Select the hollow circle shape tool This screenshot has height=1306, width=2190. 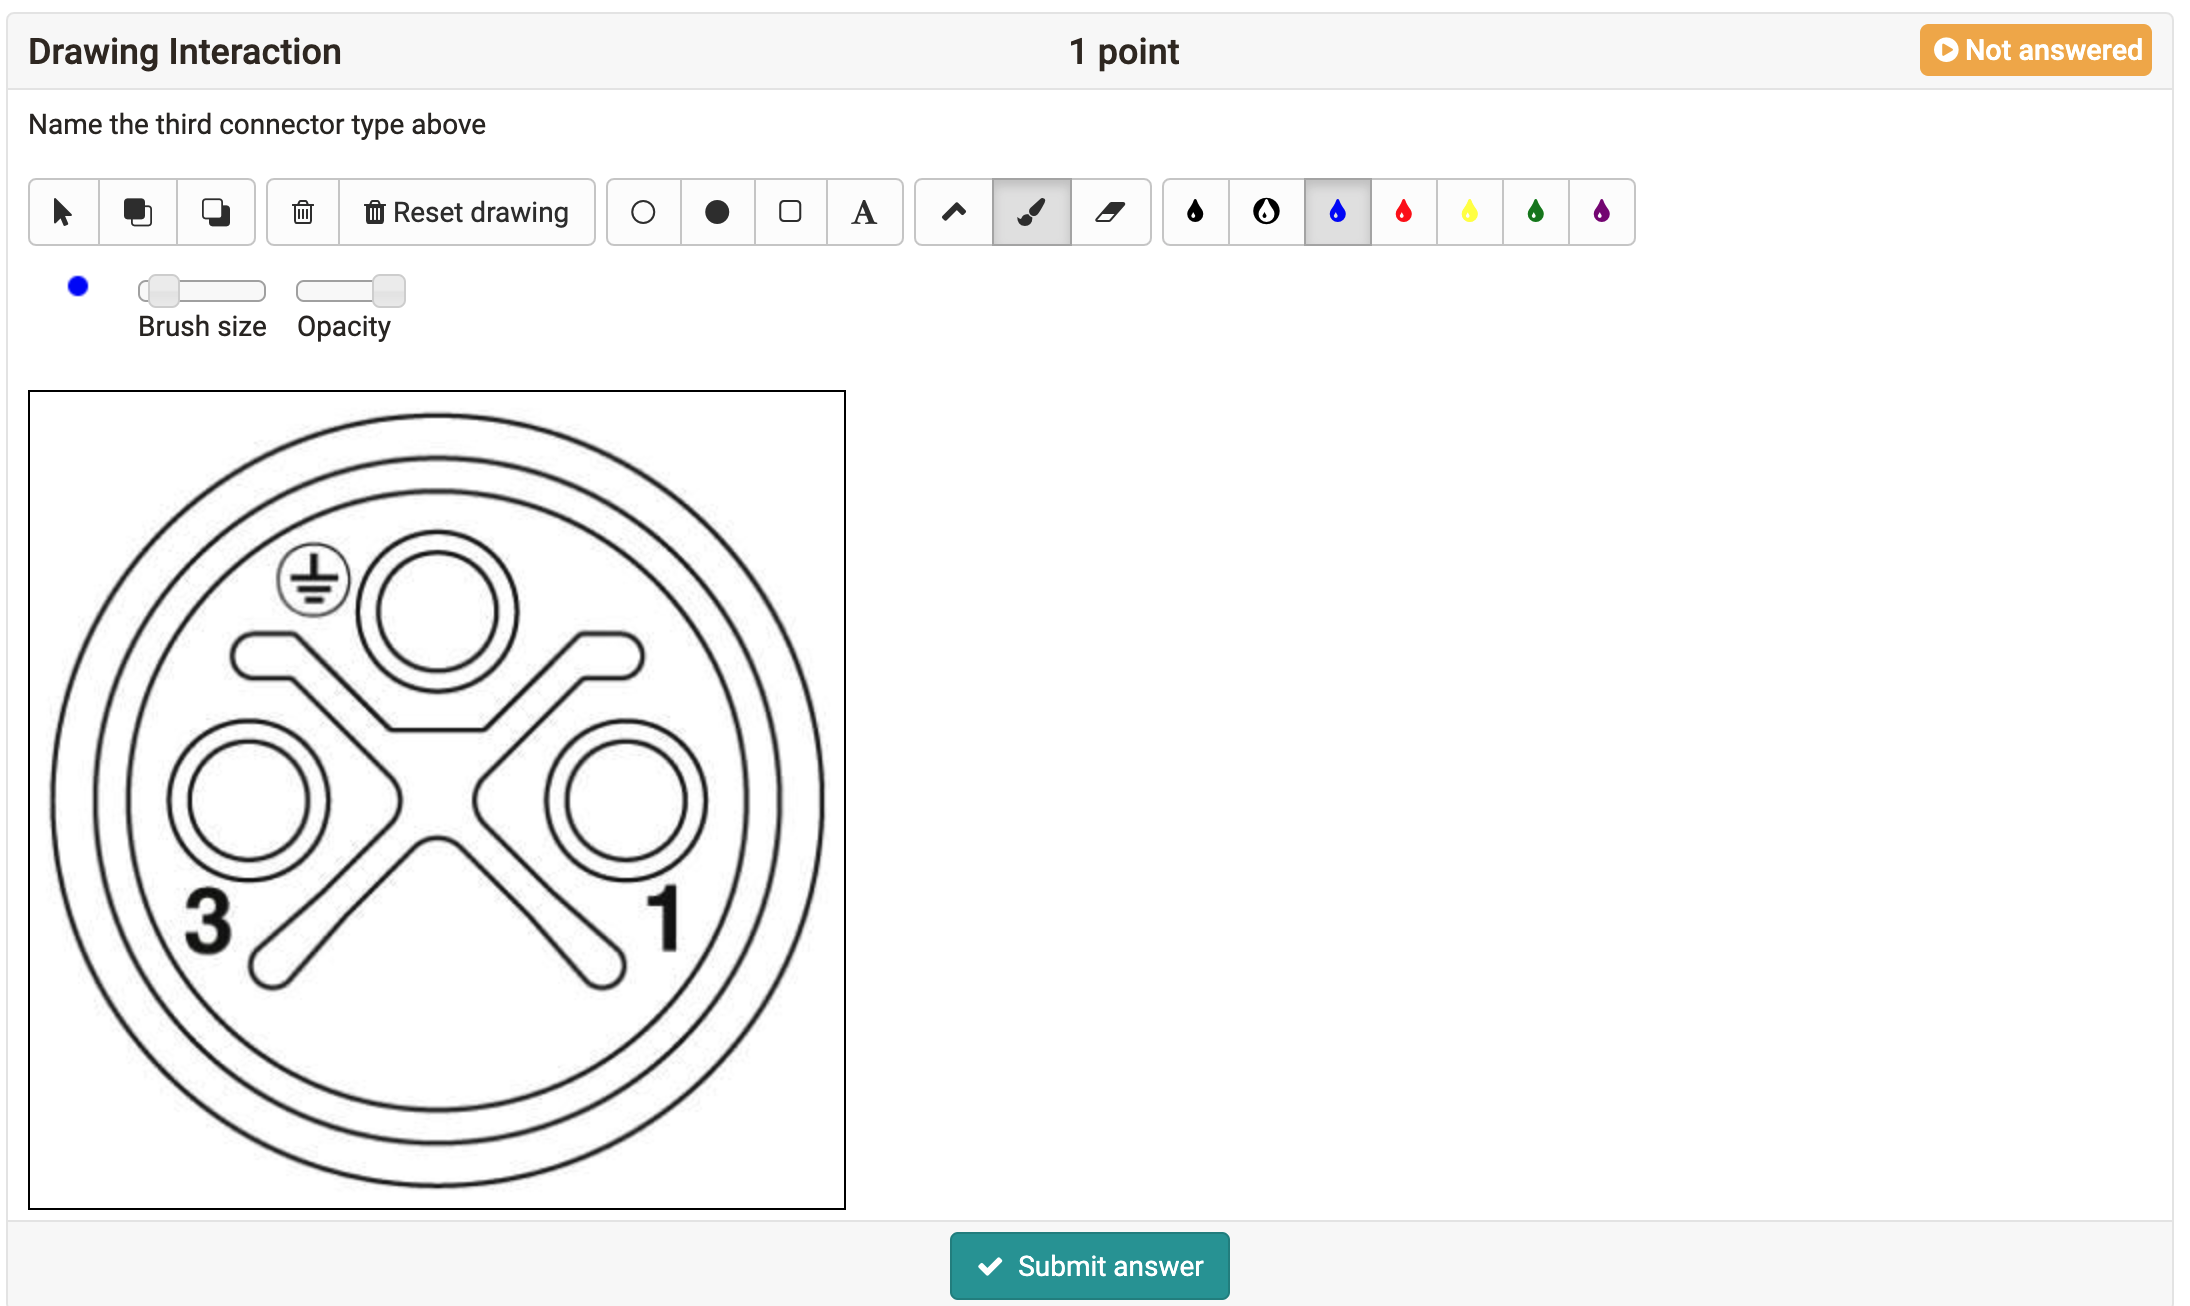pos(643,212)
